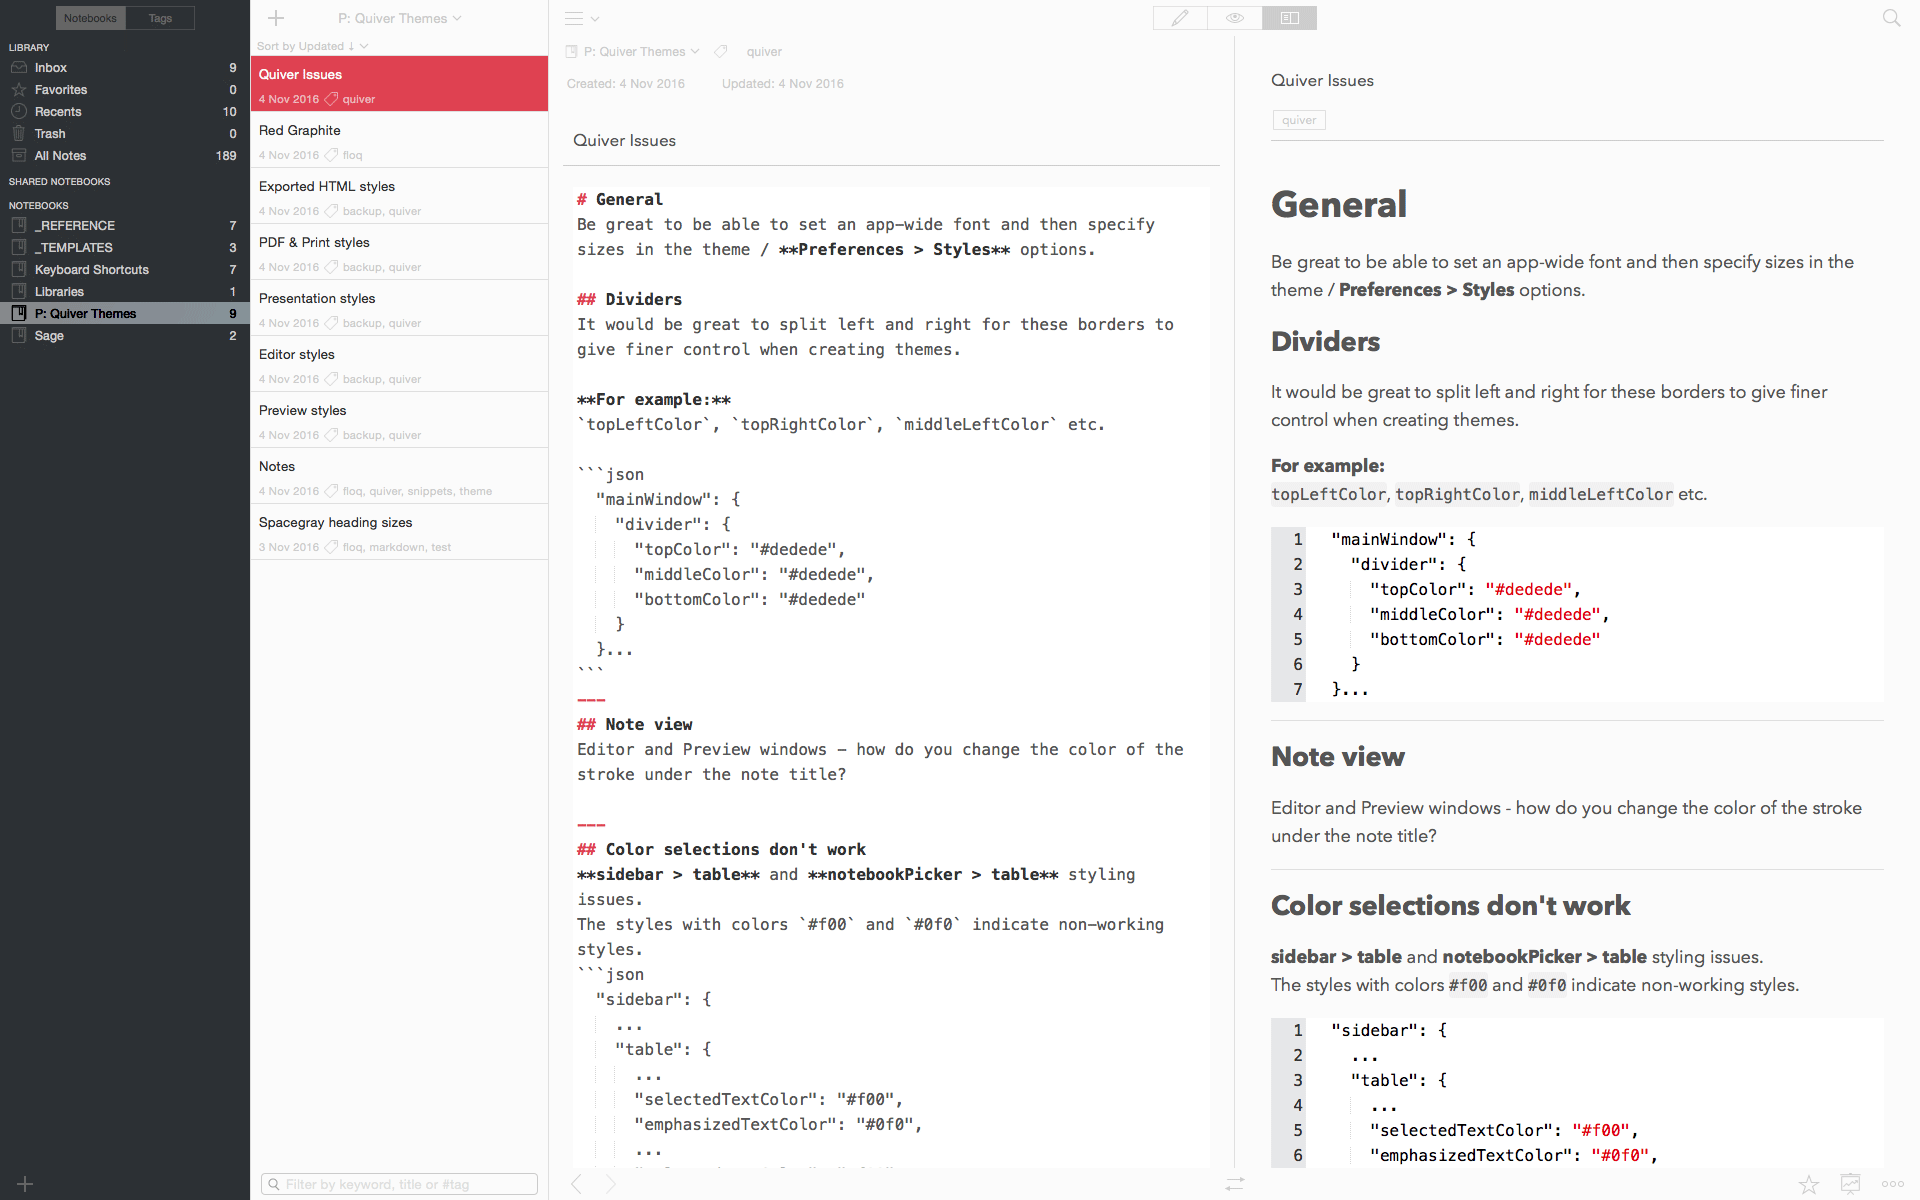
Task: Switch to editor-only mode with pencil icon
Action: [x=1180, y=18]
